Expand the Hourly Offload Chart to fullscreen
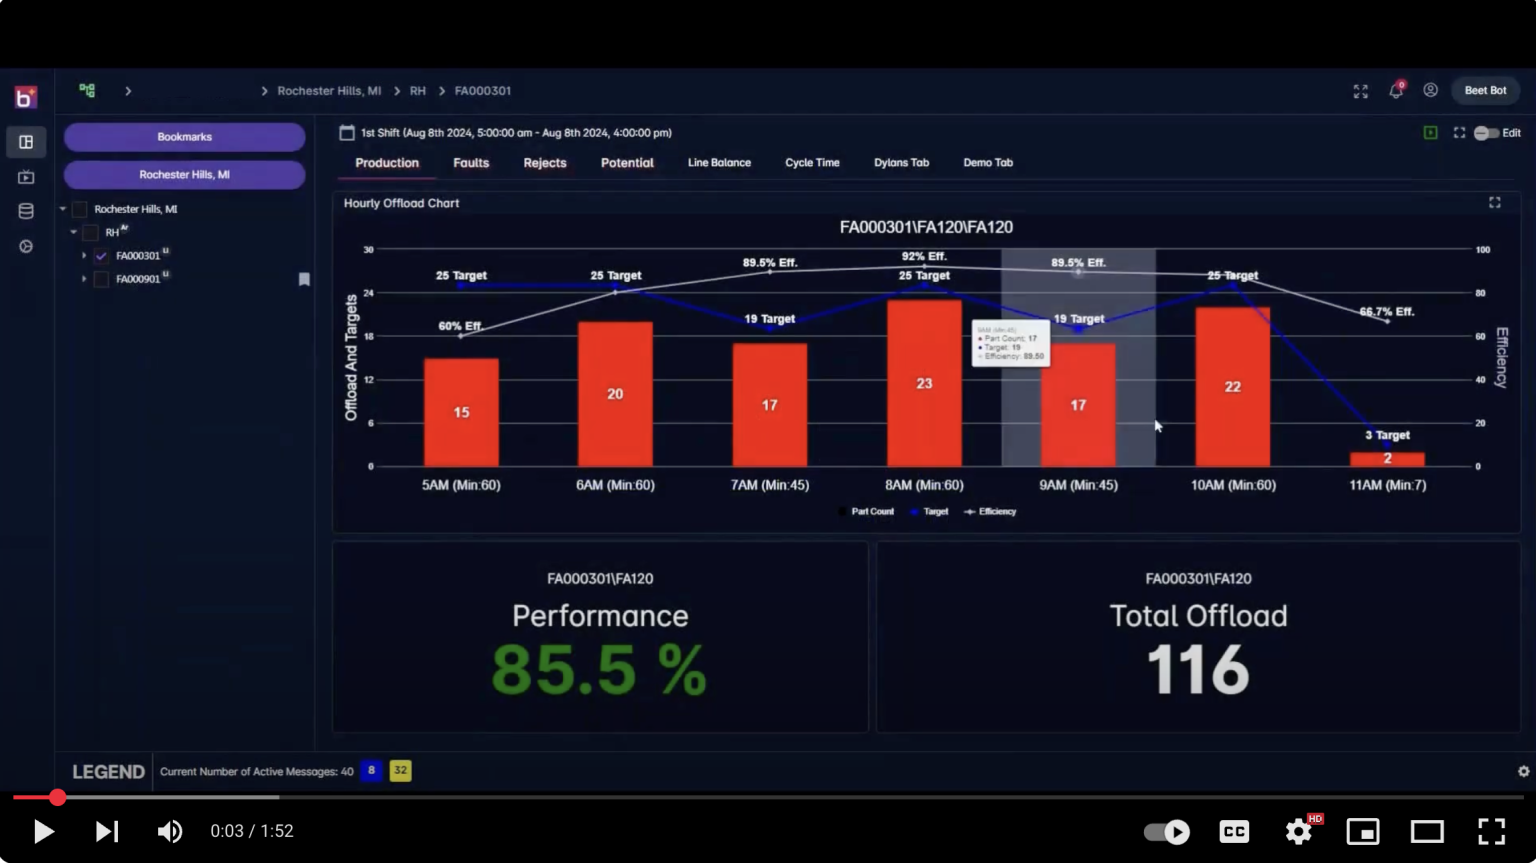 [1494, 203]
